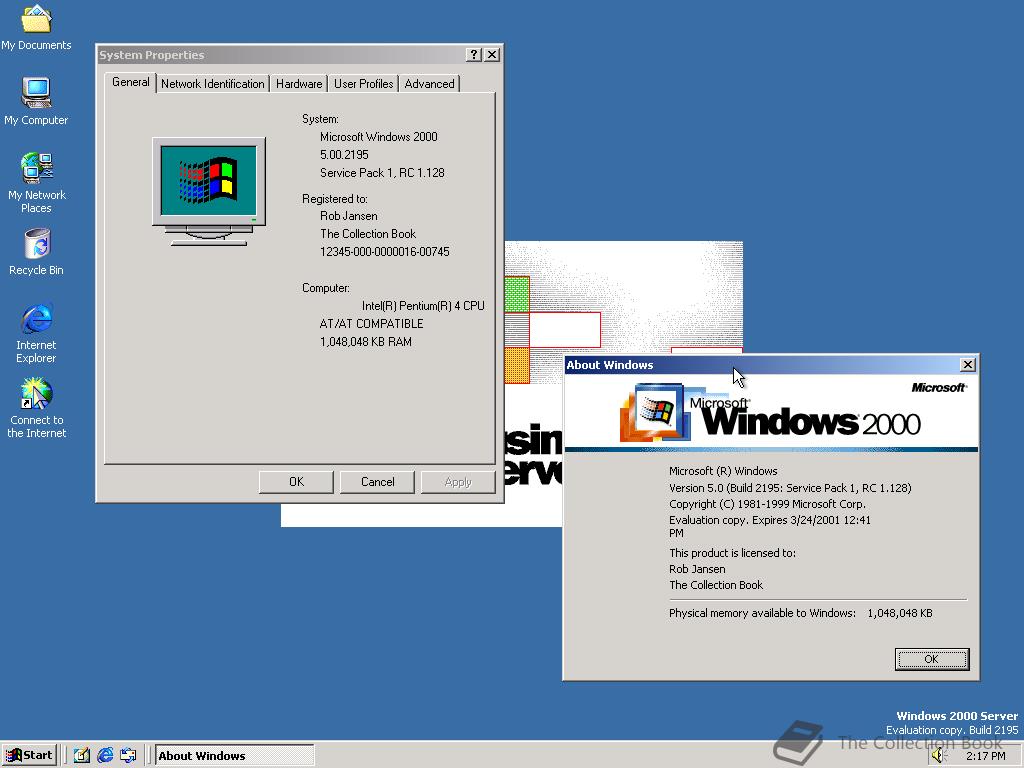The height and width of the screenshot is (768, 1024).
Task: Launch Outlook Express from quick launch
Action: pyautogui.click(x=128, y=756)
